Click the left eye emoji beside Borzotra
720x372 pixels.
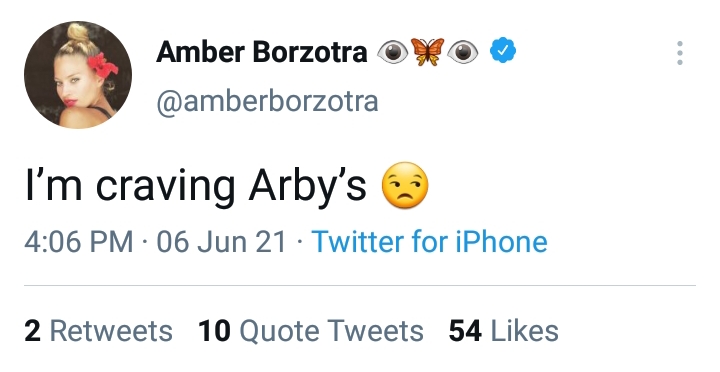click(x=393, y=52)
